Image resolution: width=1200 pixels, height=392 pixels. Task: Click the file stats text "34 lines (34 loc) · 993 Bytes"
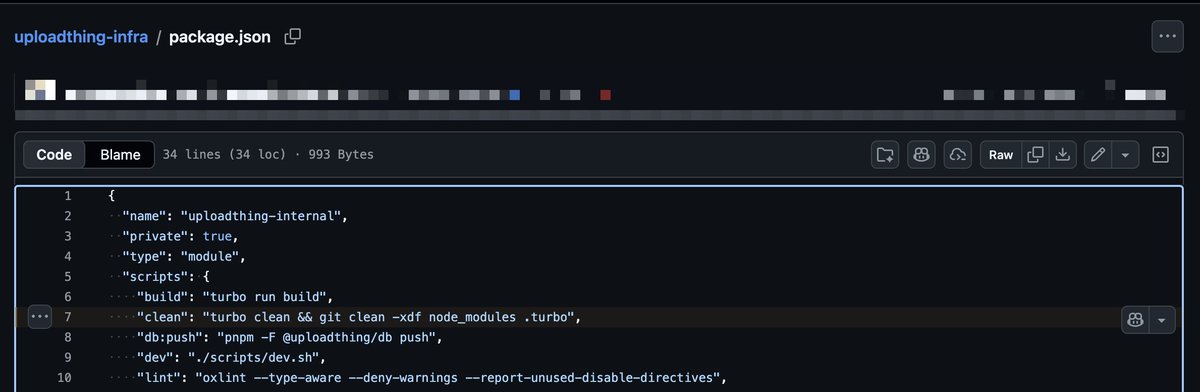[x=268, y=155]
